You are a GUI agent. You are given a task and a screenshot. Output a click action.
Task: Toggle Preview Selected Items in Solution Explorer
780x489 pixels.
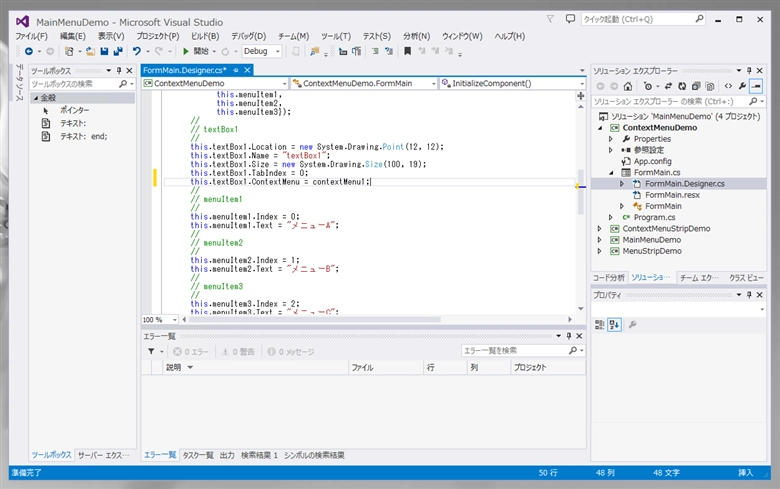756,86
